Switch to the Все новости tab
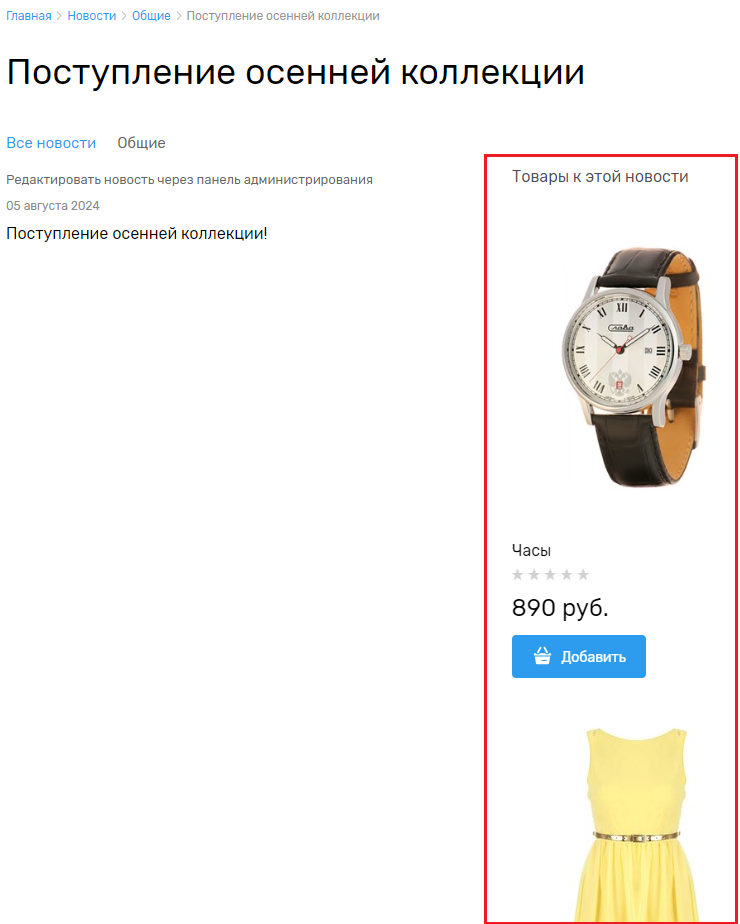 (51, 143)
